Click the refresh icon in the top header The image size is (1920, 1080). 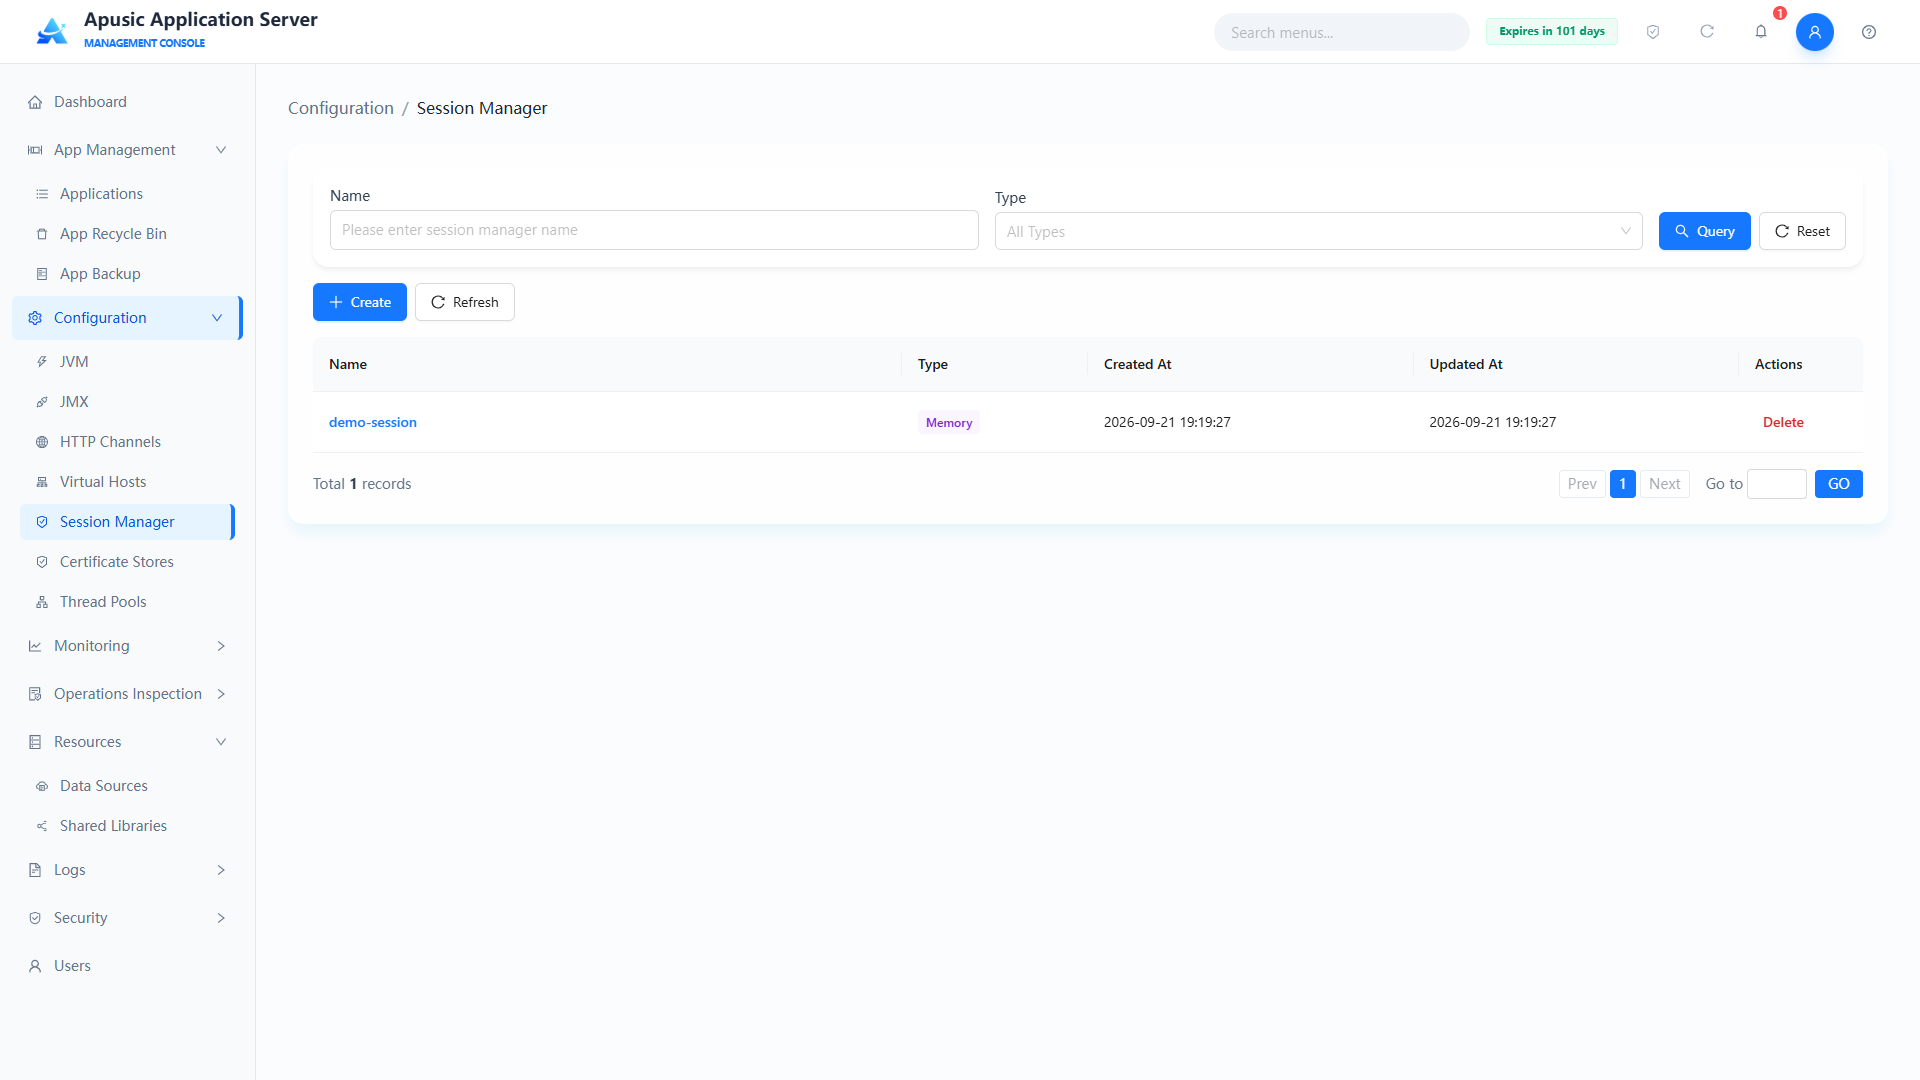coord(1707,32)
